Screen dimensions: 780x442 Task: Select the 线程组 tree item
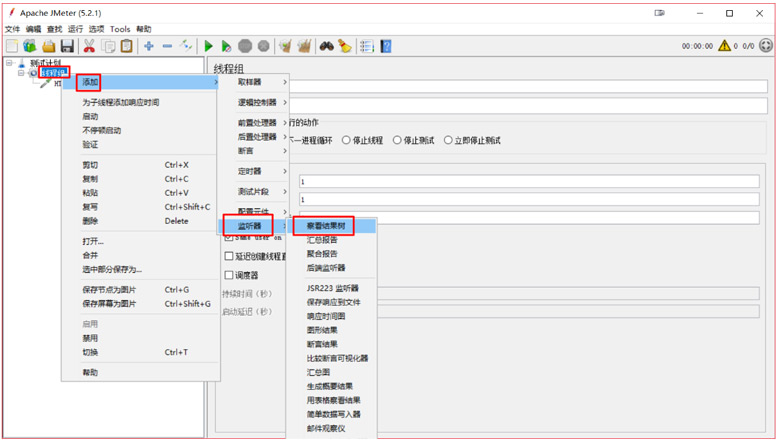click(x=53, y=73)
